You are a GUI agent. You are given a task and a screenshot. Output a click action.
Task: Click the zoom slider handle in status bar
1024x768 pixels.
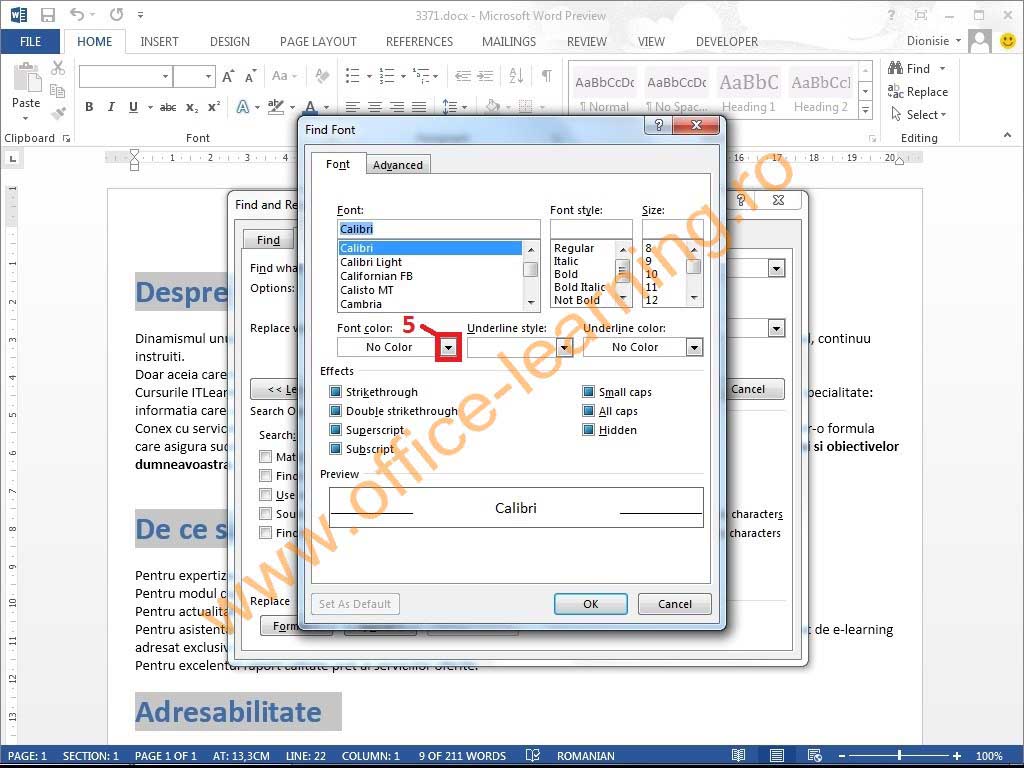pos(899,756)
